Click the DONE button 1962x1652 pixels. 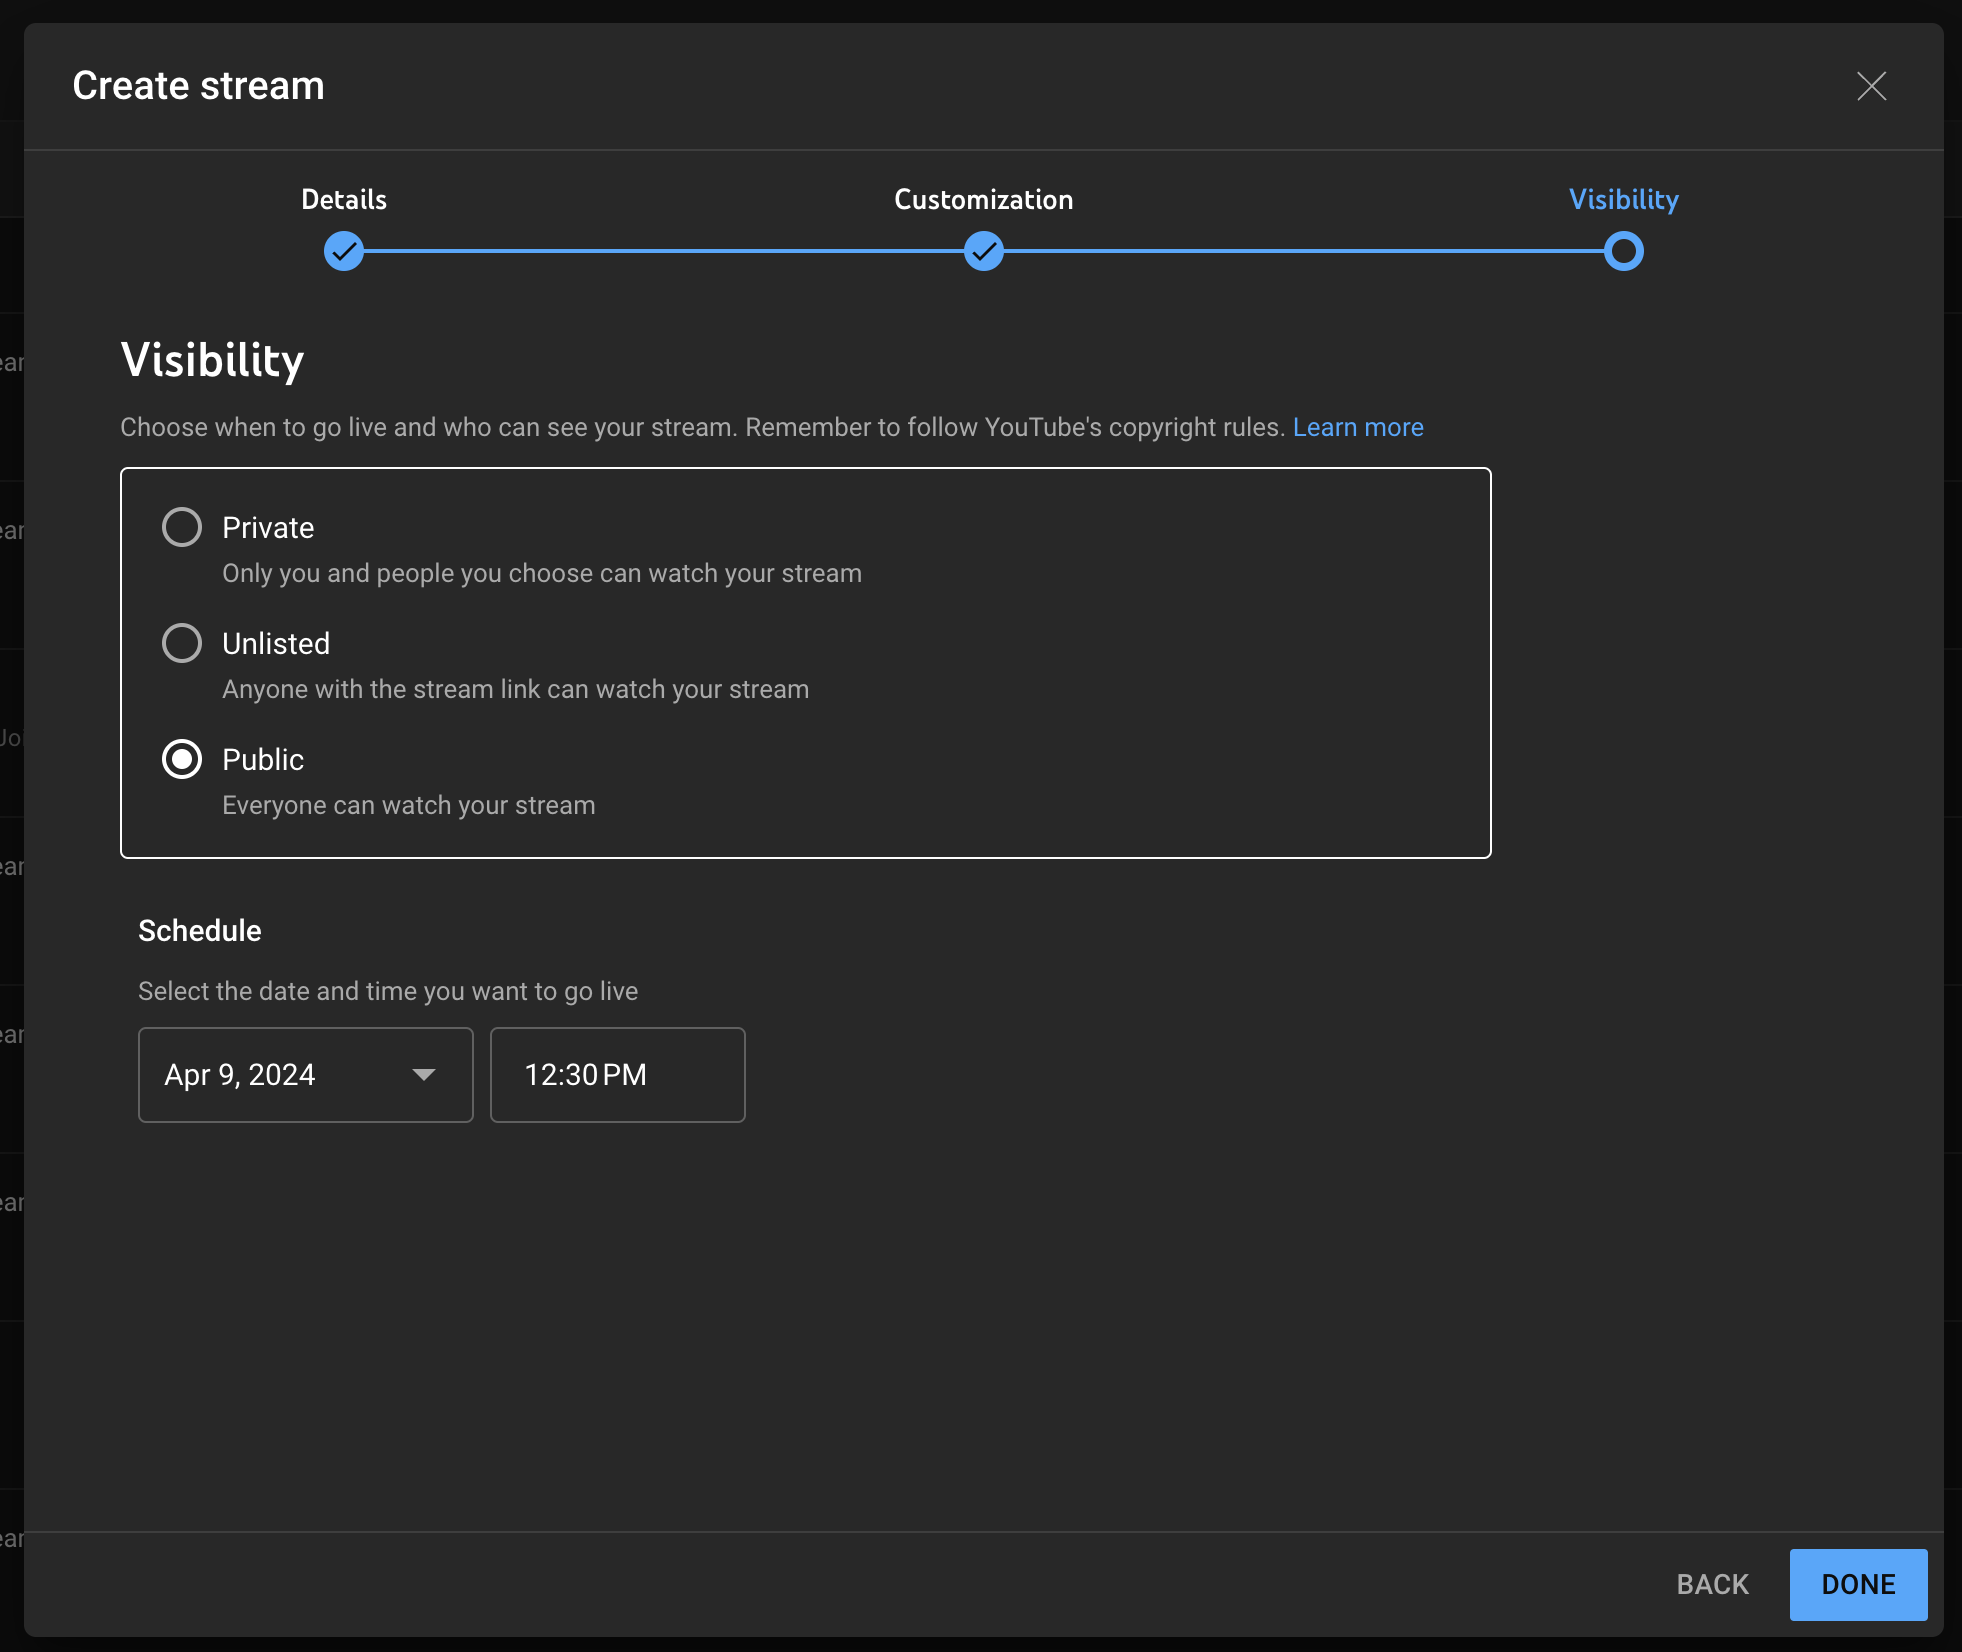click(x=1859, y=1585)
